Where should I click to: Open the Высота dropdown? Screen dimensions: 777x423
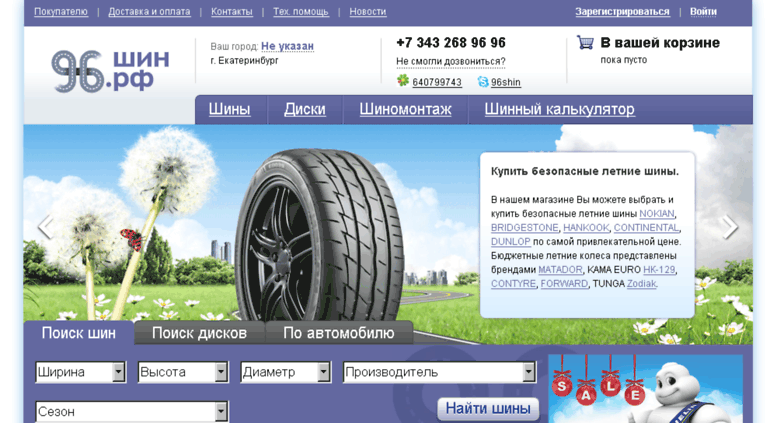pos(183,372)
